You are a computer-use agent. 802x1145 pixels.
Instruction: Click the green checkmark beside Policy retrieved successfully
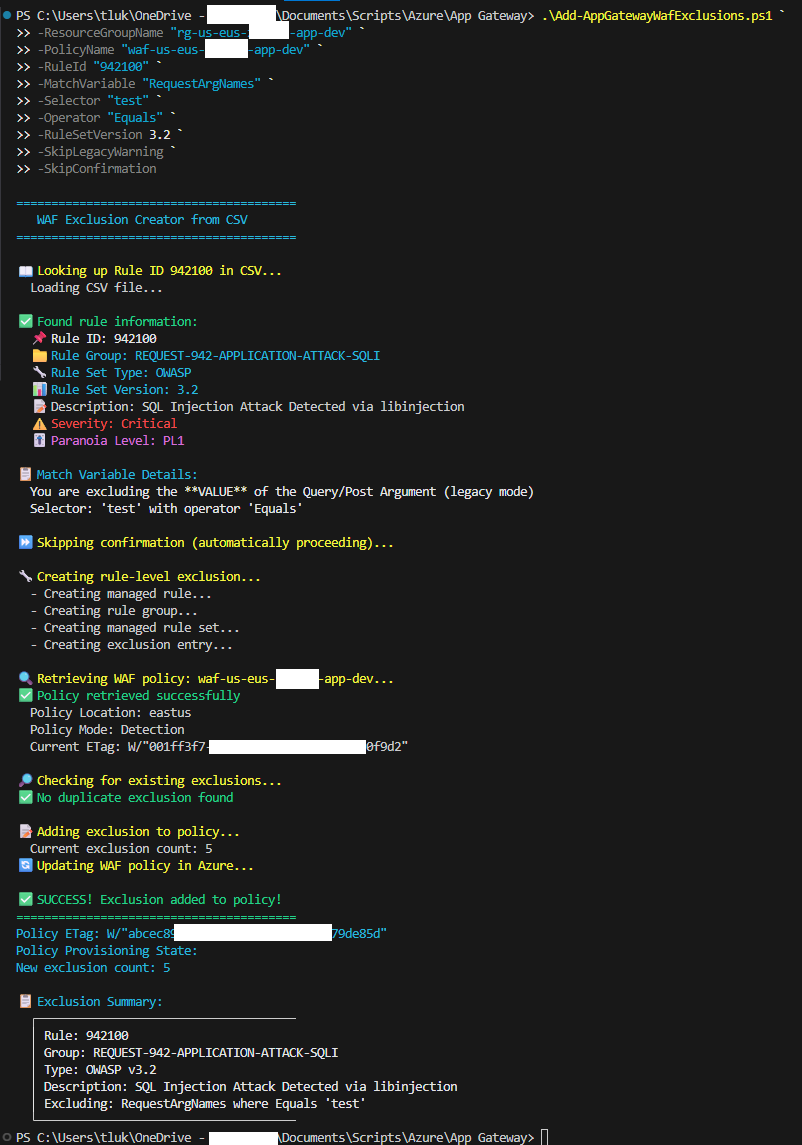(25, 696)
